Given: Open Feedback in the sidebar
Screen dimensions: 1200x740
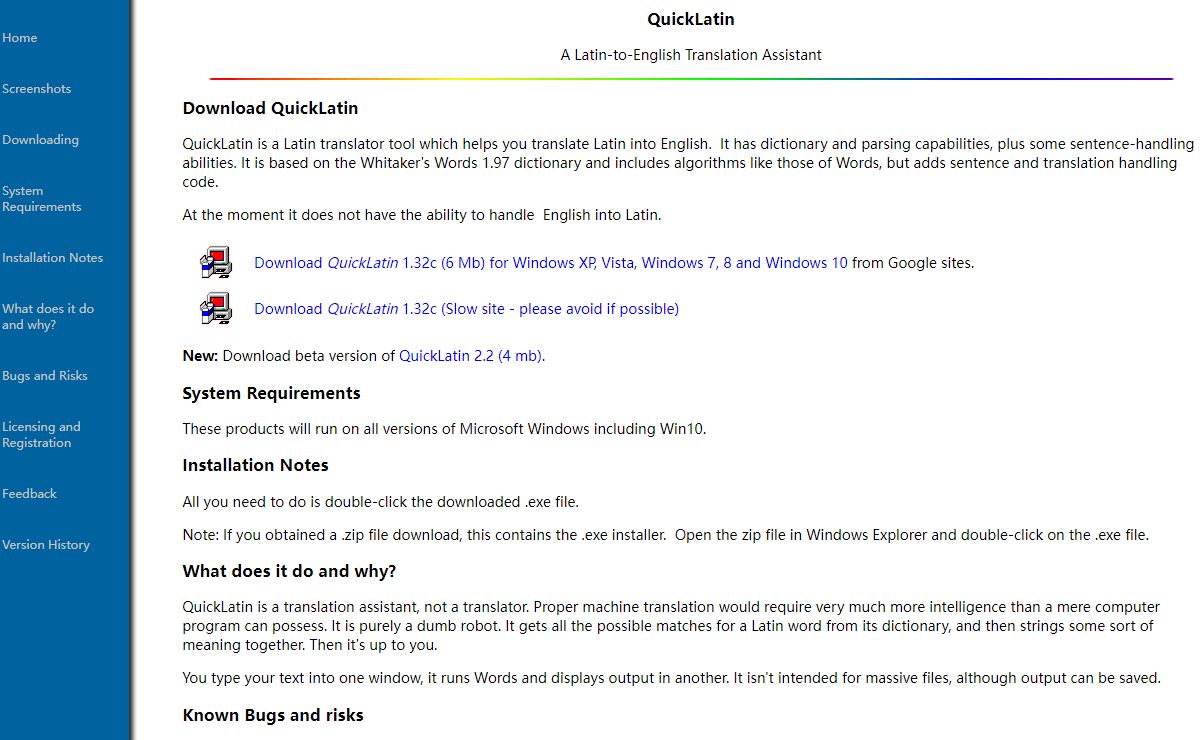Looking at the screenshot, I should (x=30, y=494).
